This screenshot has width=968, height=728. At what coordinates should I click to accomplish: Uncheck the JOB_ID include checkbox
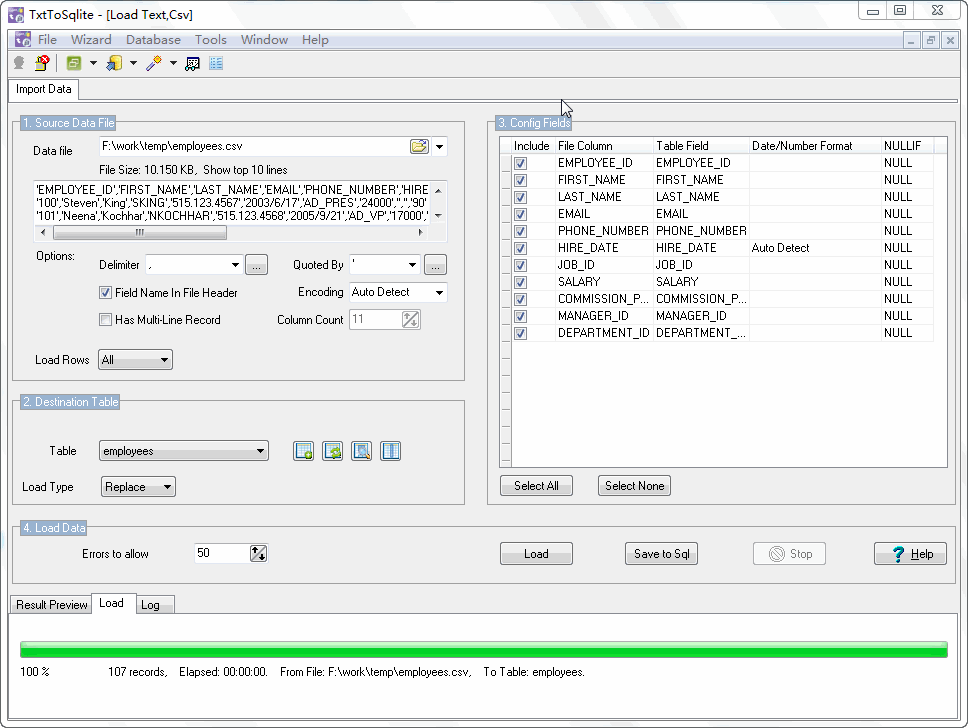pos(520,266)
